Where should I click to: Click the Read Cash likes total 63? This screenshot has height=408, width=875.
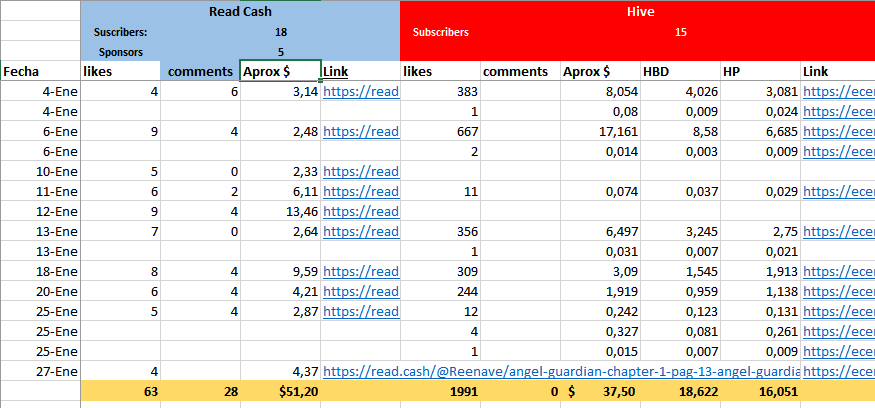click(121, 392)
